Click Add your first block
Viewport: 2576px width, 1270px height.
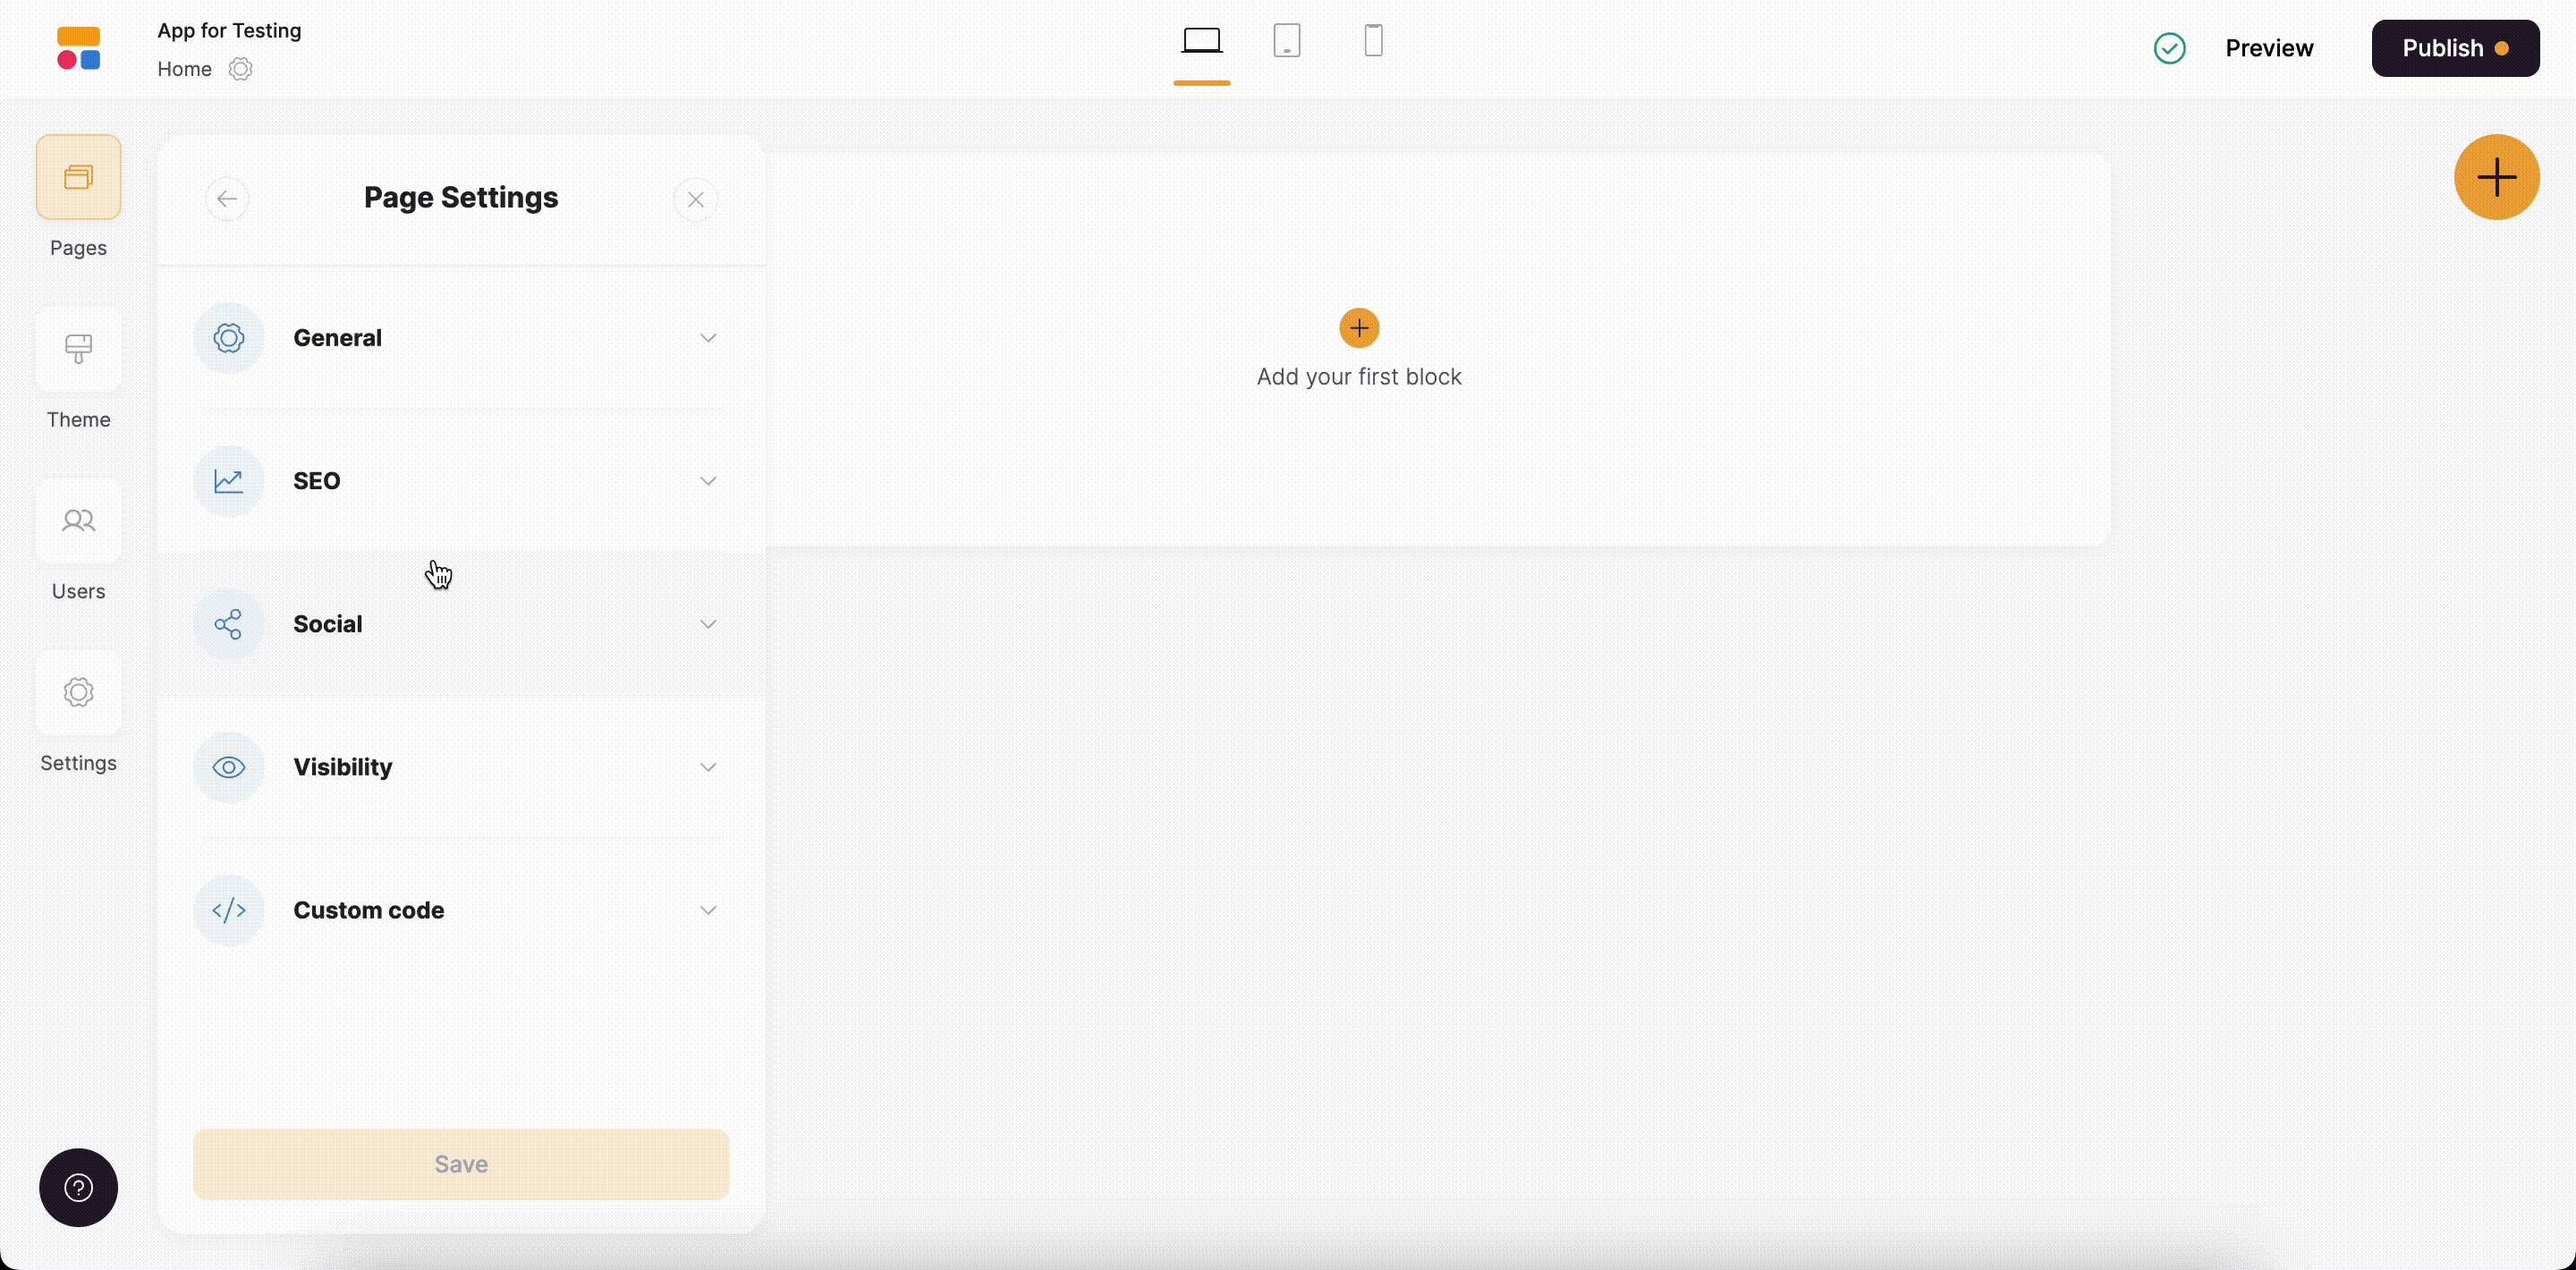tap(1359, 328)
